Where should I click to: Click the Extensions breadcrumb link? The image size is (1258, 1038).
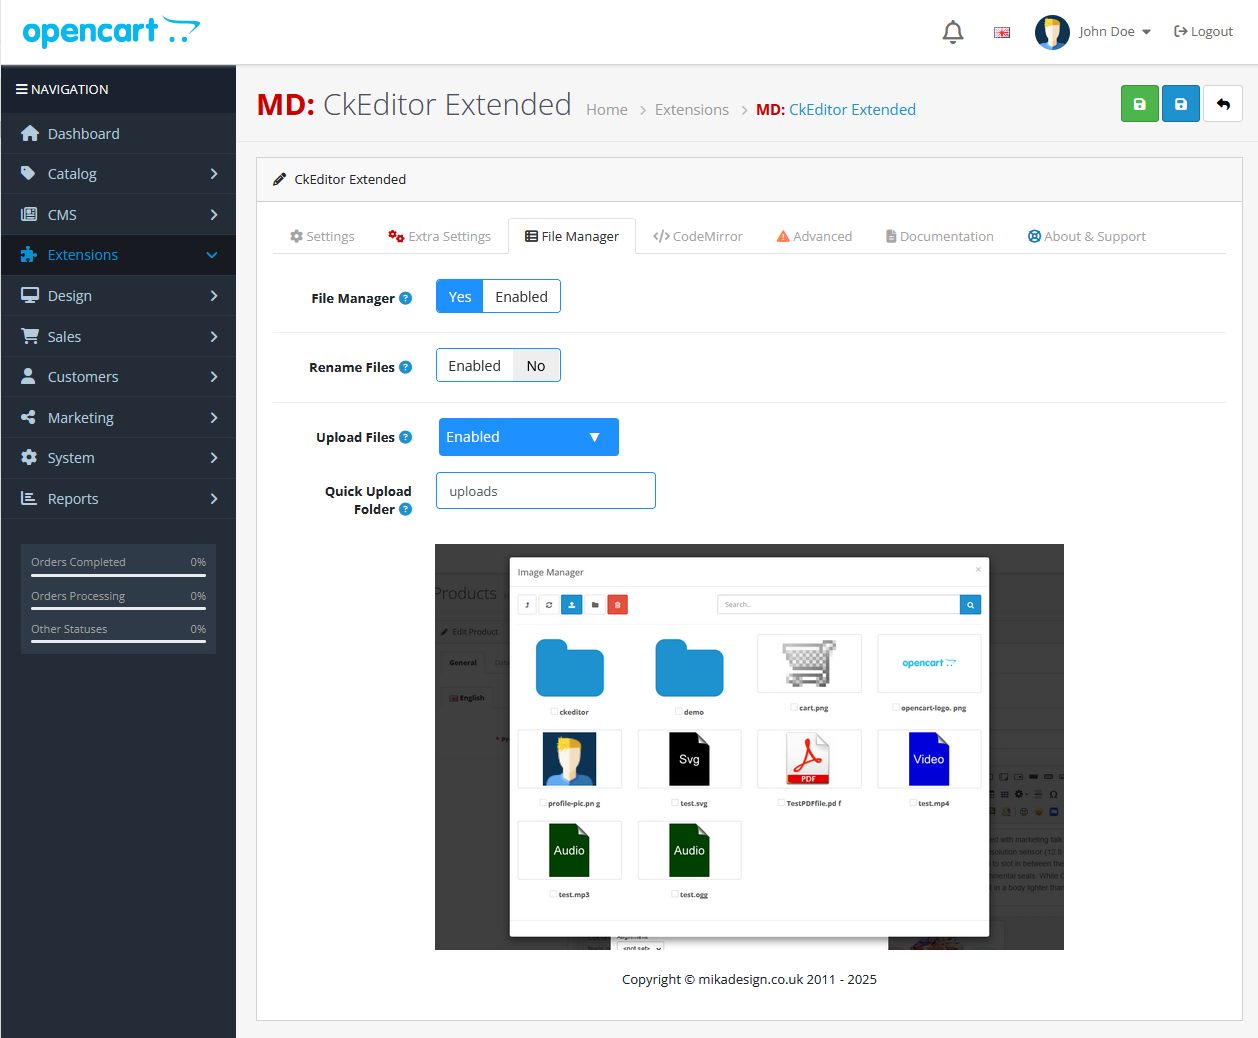(692, 109)
